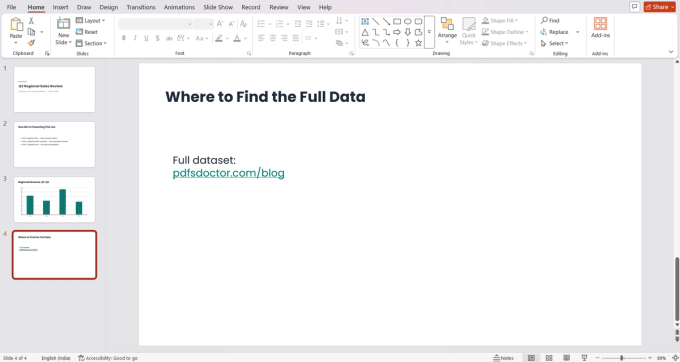680x362 pixels.
Task: Toggle Italic formatting
Action: pos(135,38)
